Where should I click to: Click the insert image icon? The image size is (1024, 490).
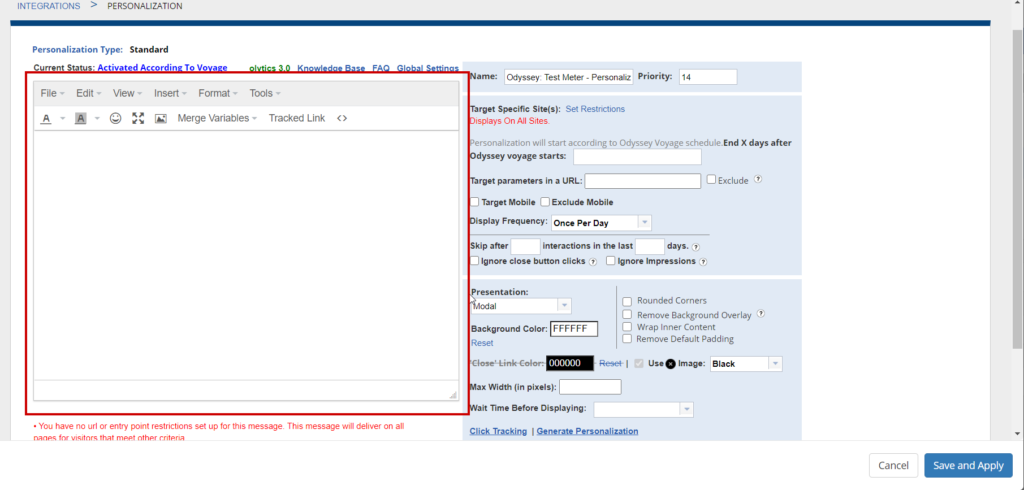(160, 118)
